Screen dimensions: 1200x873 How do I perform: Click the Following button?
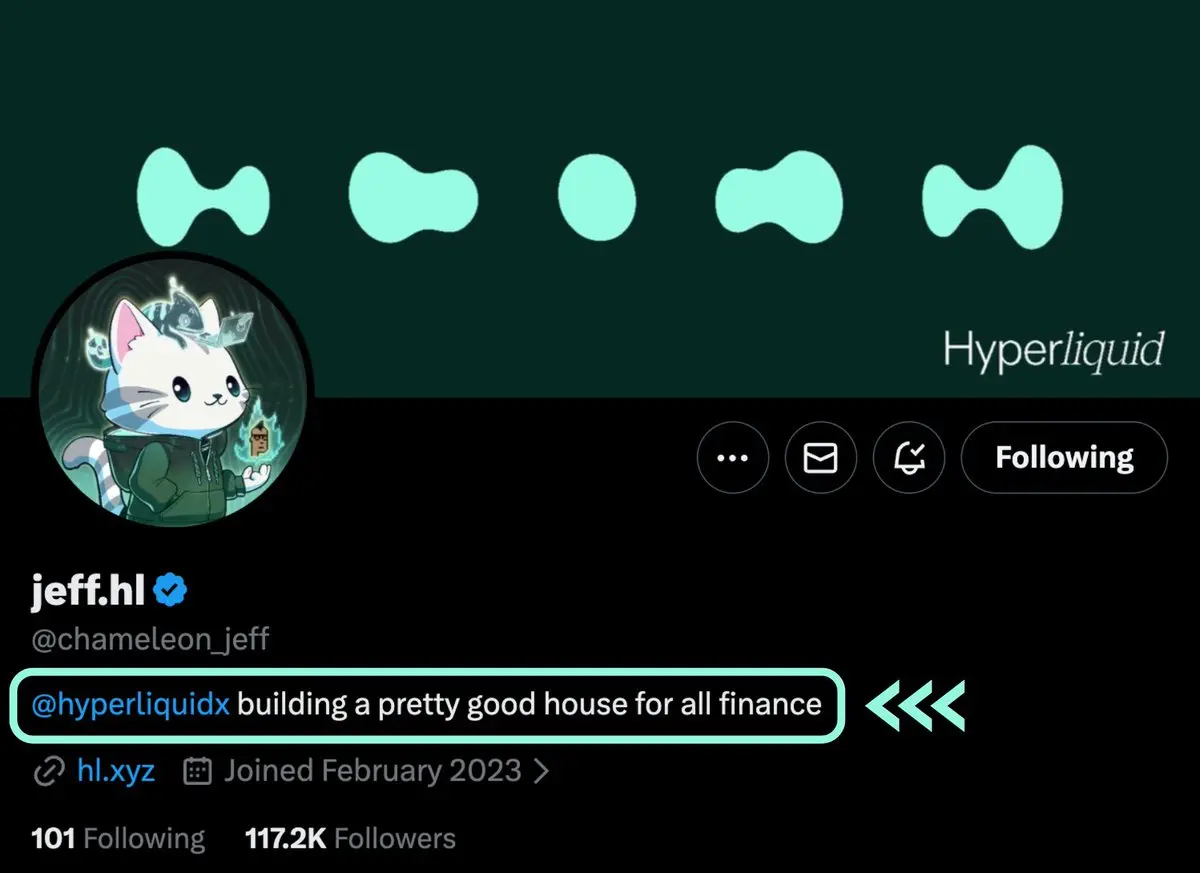click(1064, 458)
